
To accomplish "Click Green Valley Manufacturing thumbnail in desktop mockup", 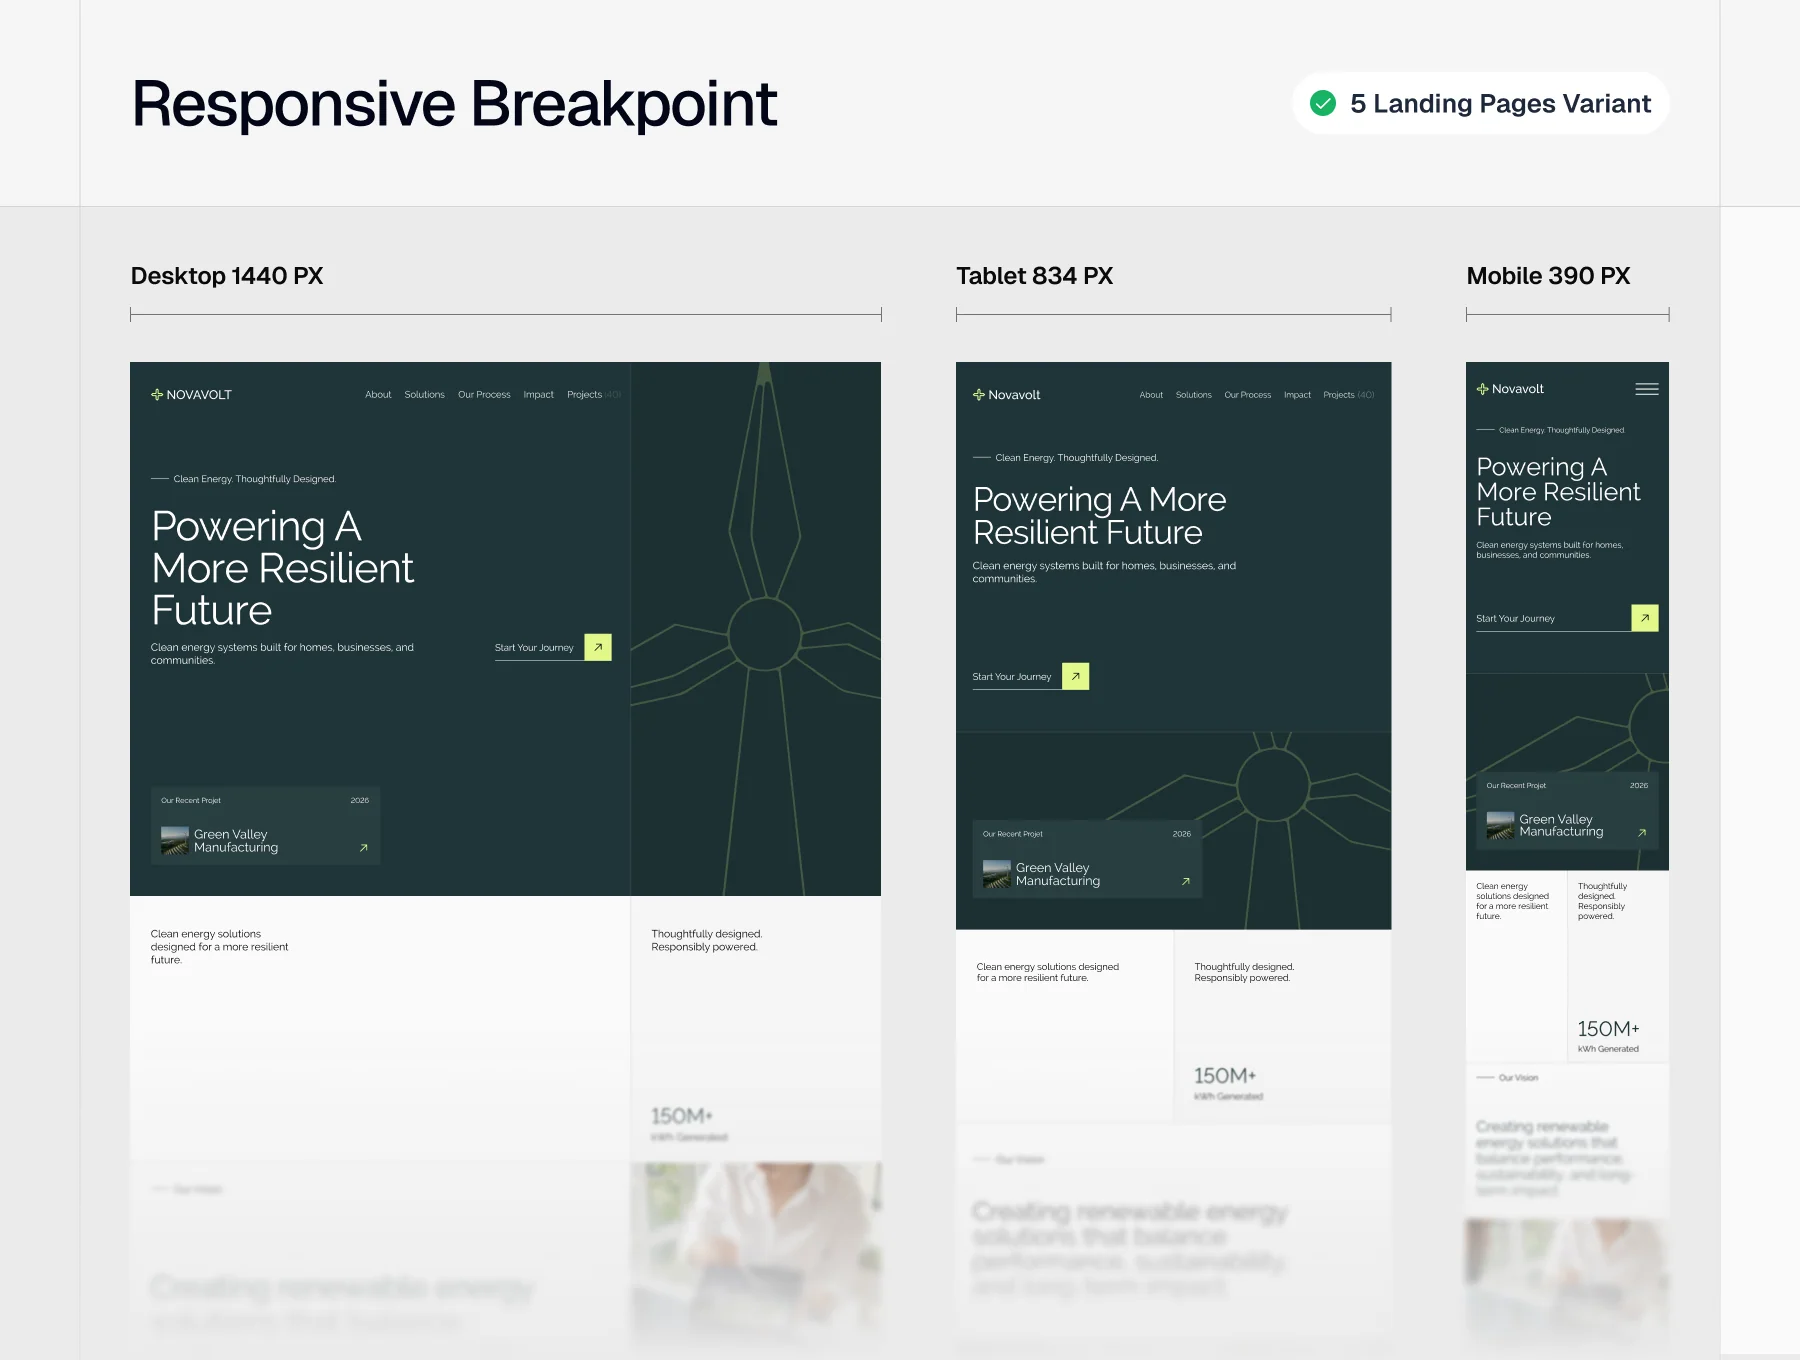I will click(x=175, y=840).
